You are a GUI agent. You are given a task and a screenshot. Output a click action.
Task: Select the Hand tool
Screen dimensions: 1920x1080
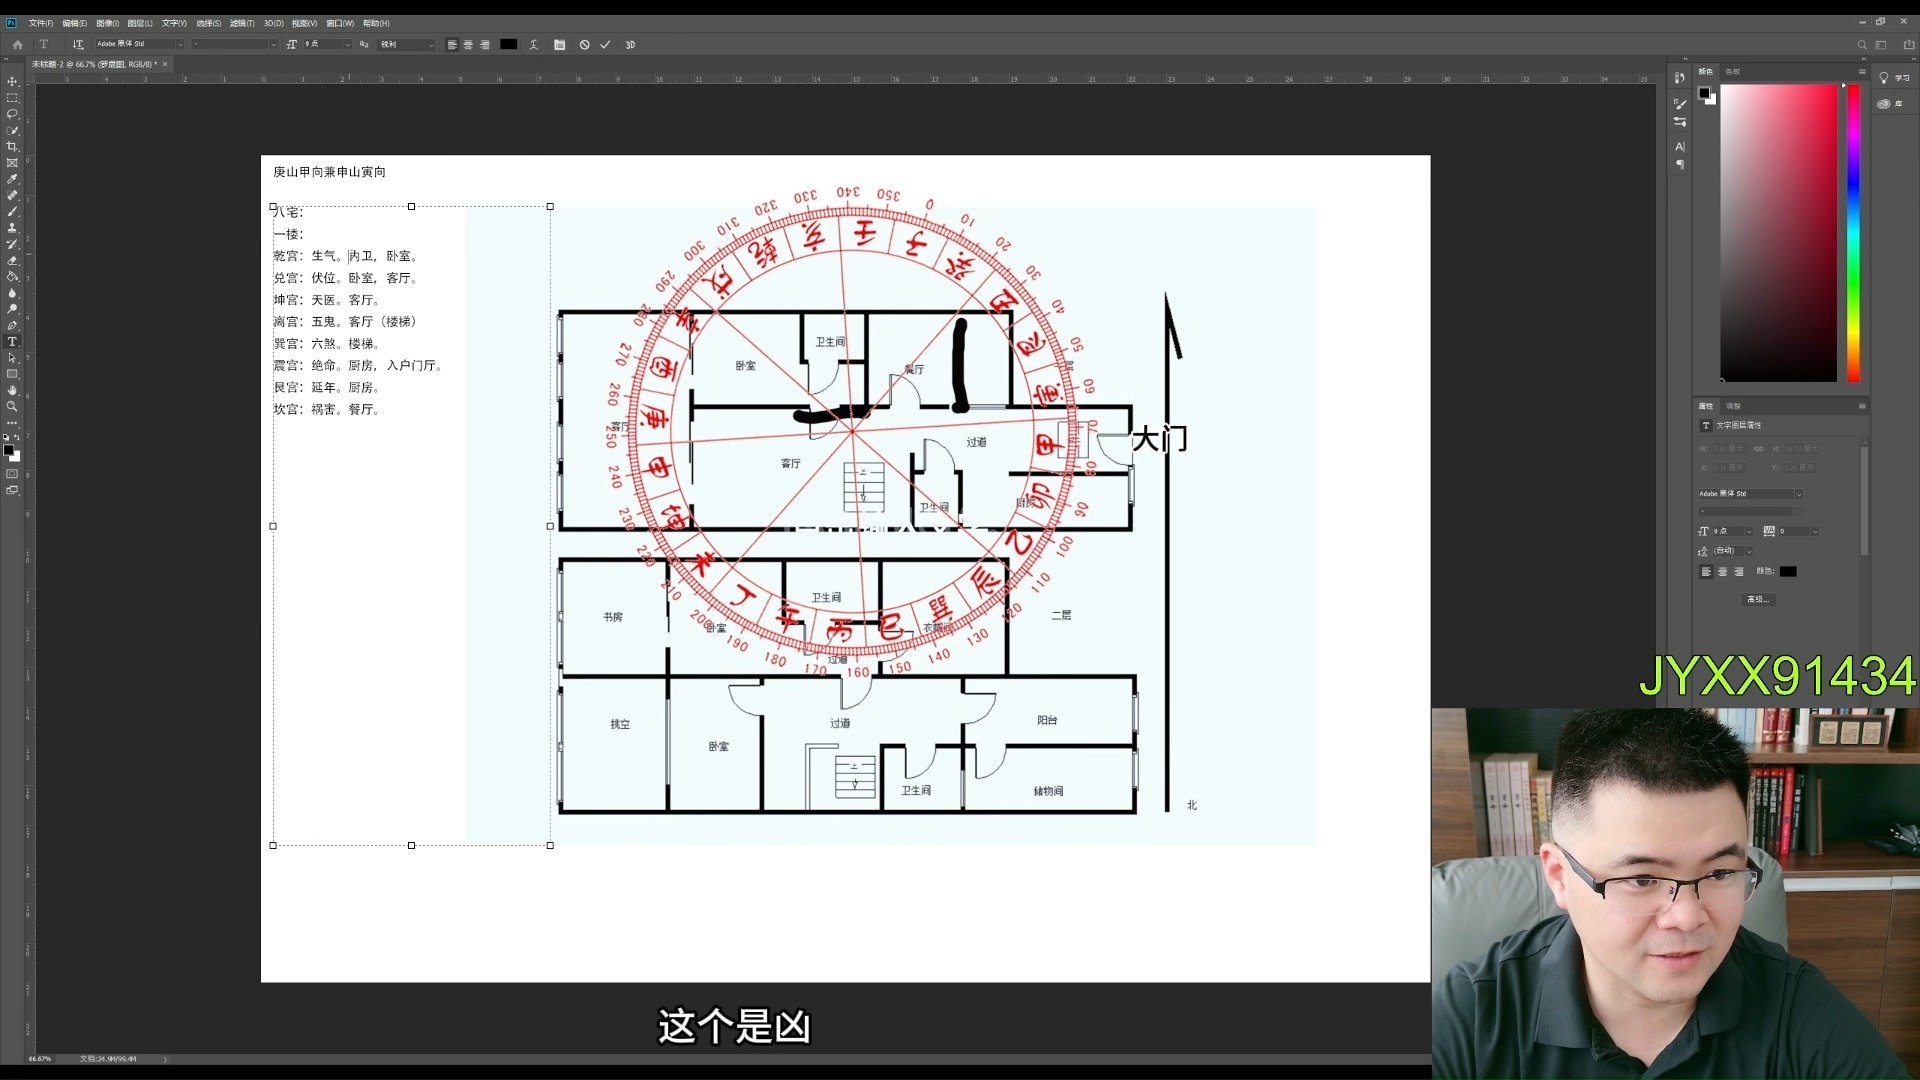pos(12,391)
